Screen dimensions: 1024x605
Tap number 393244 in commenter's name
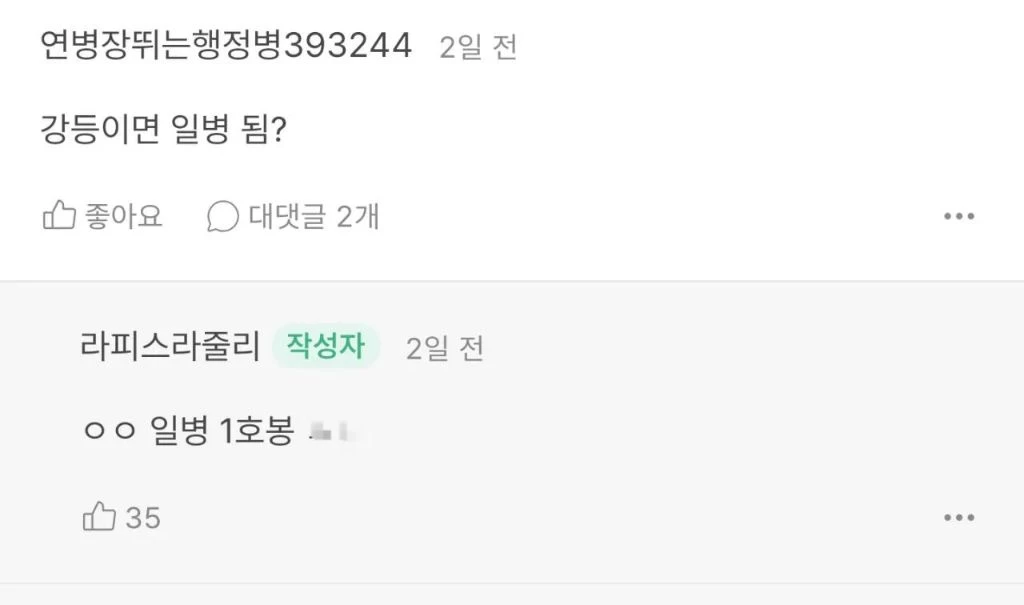click(349, 46)
